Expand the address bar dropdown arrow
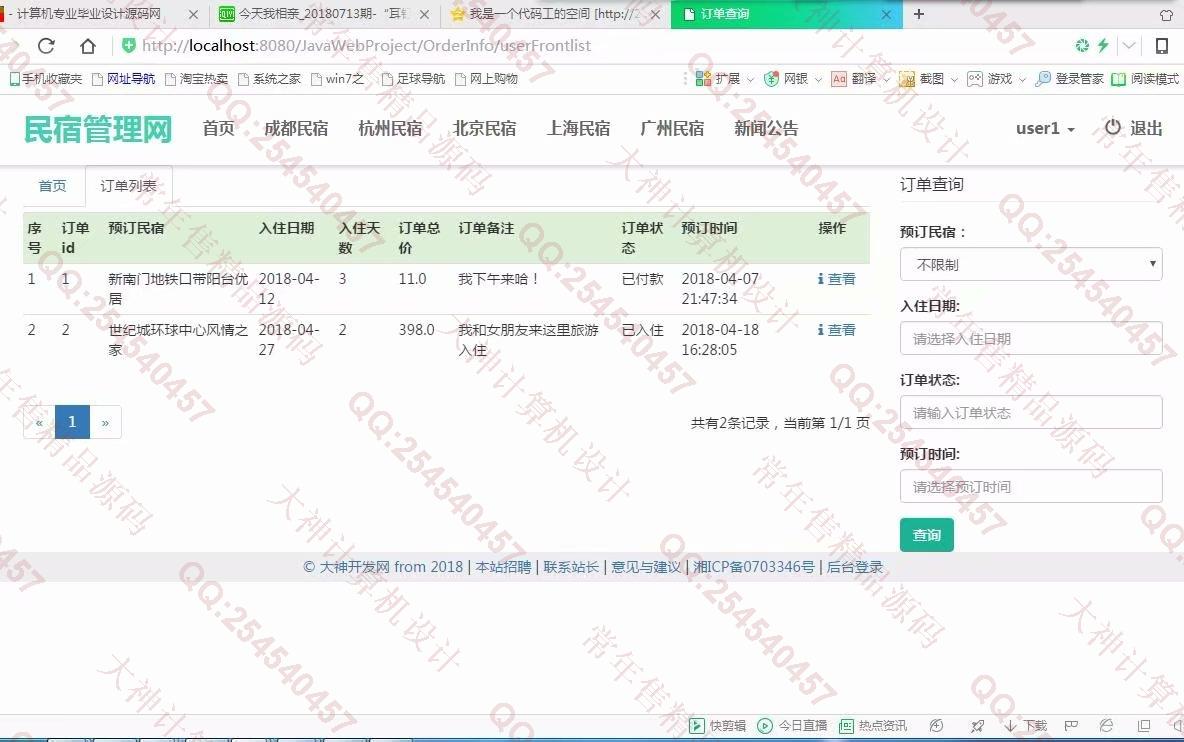 click(1129, 46)
